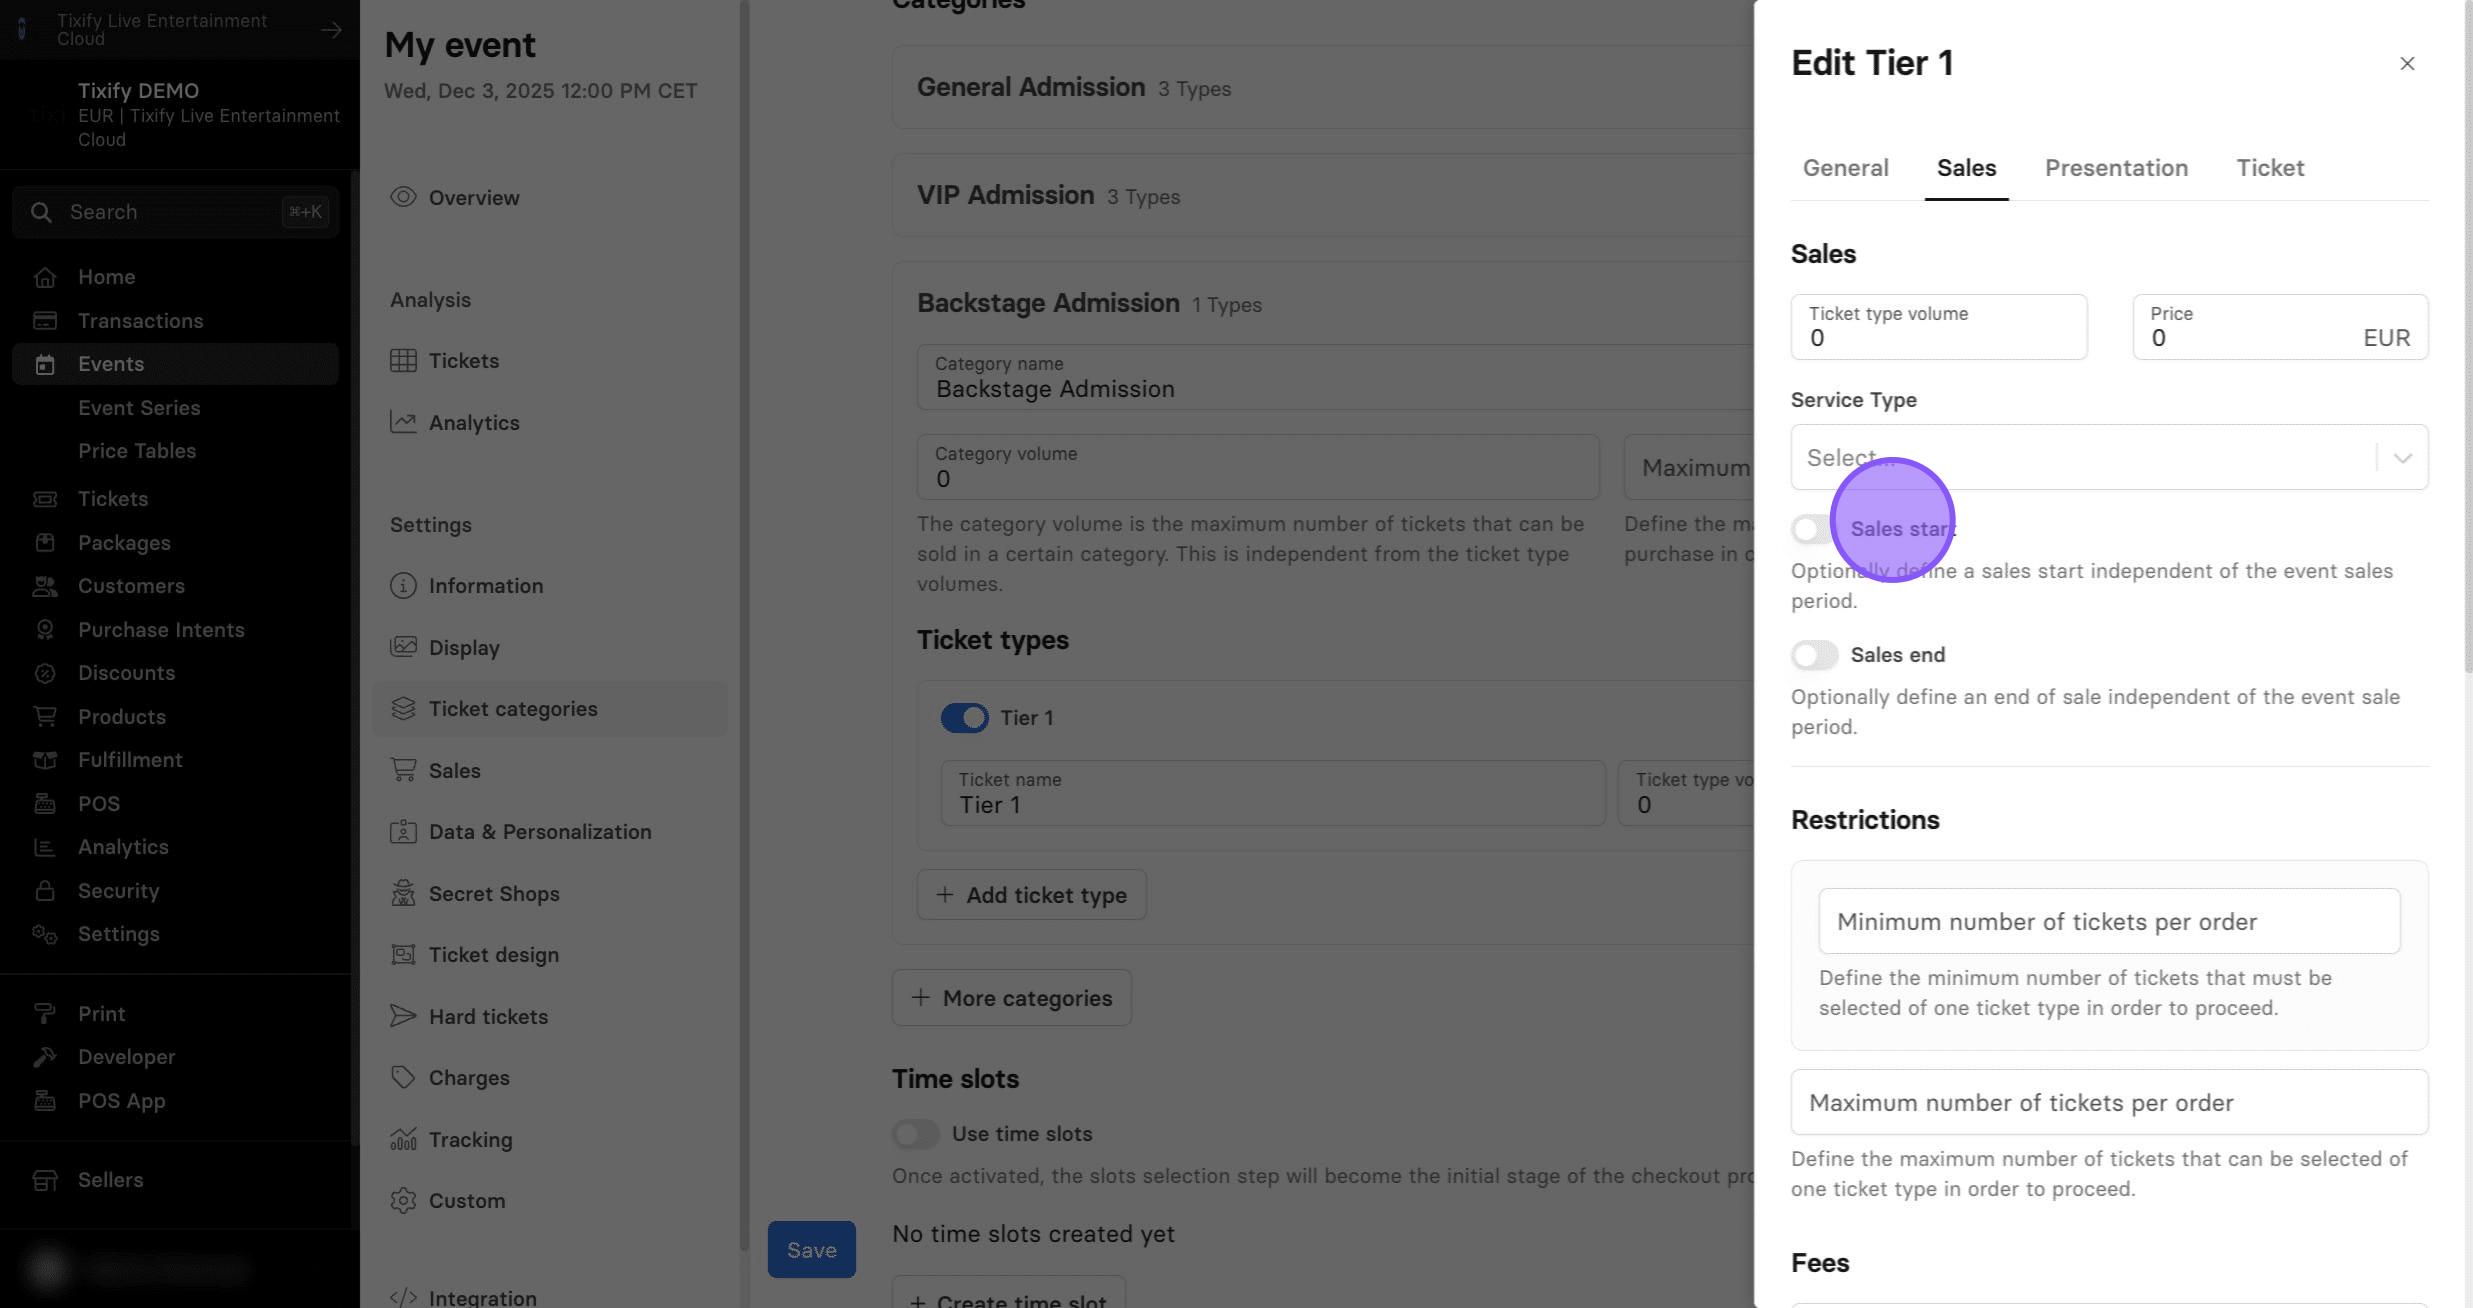Click the Fulfillment sidebar icon
This screenshot has width=2473, height=1308.
click(x=45, y=760)
